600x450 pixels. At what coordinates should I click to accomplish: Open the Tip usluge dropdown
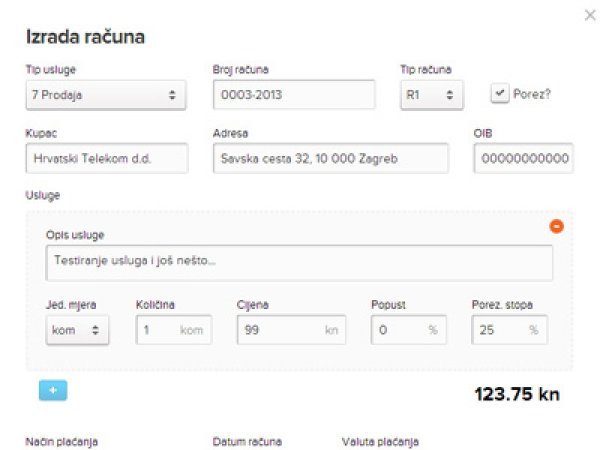click(x=106, y=95)
